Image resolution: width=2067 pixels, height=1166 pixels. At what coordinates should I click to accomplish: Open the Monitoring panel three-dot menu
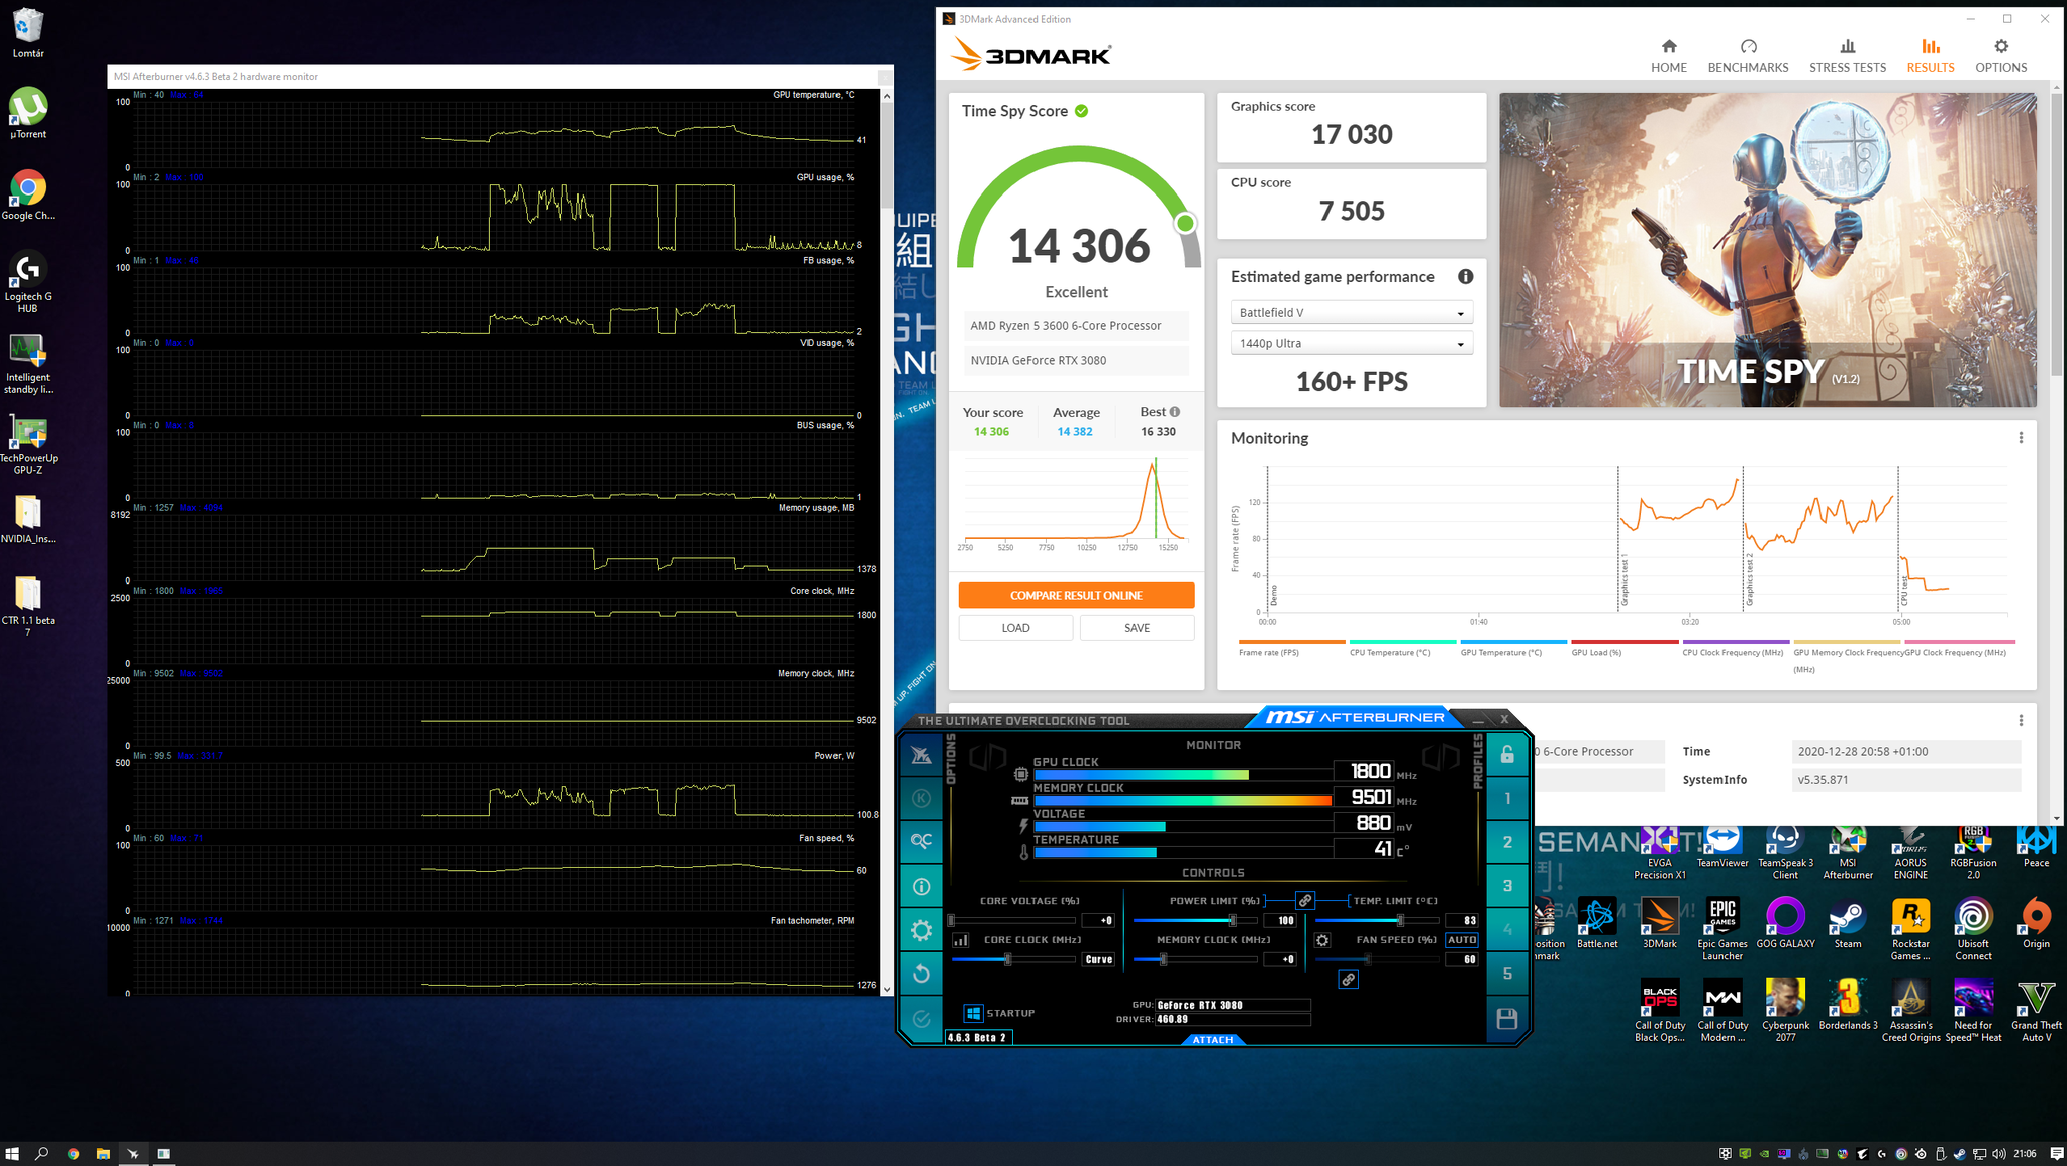pyautogui.click(x=2021, y=438)
